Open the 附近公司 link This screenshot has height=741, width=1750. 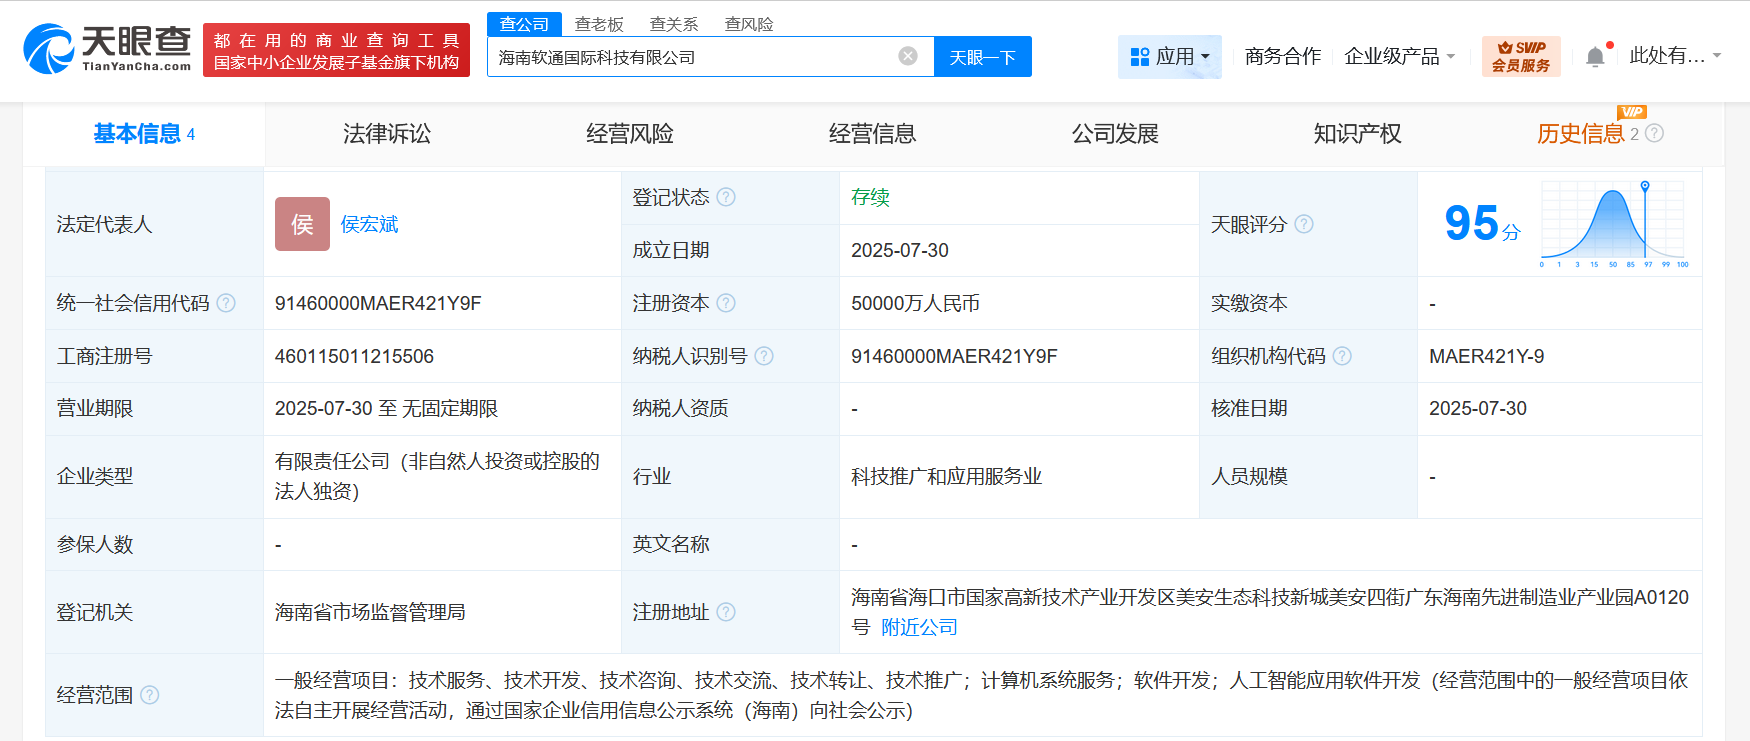[919, 627]
